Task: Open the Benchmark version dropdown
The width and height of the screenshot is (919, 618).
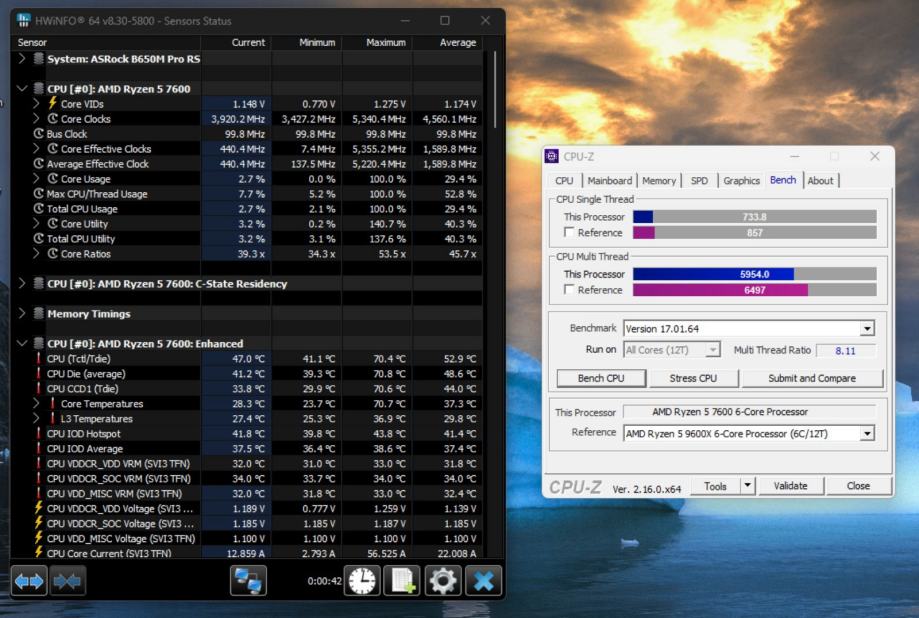Action: click(x=866, y=328)
